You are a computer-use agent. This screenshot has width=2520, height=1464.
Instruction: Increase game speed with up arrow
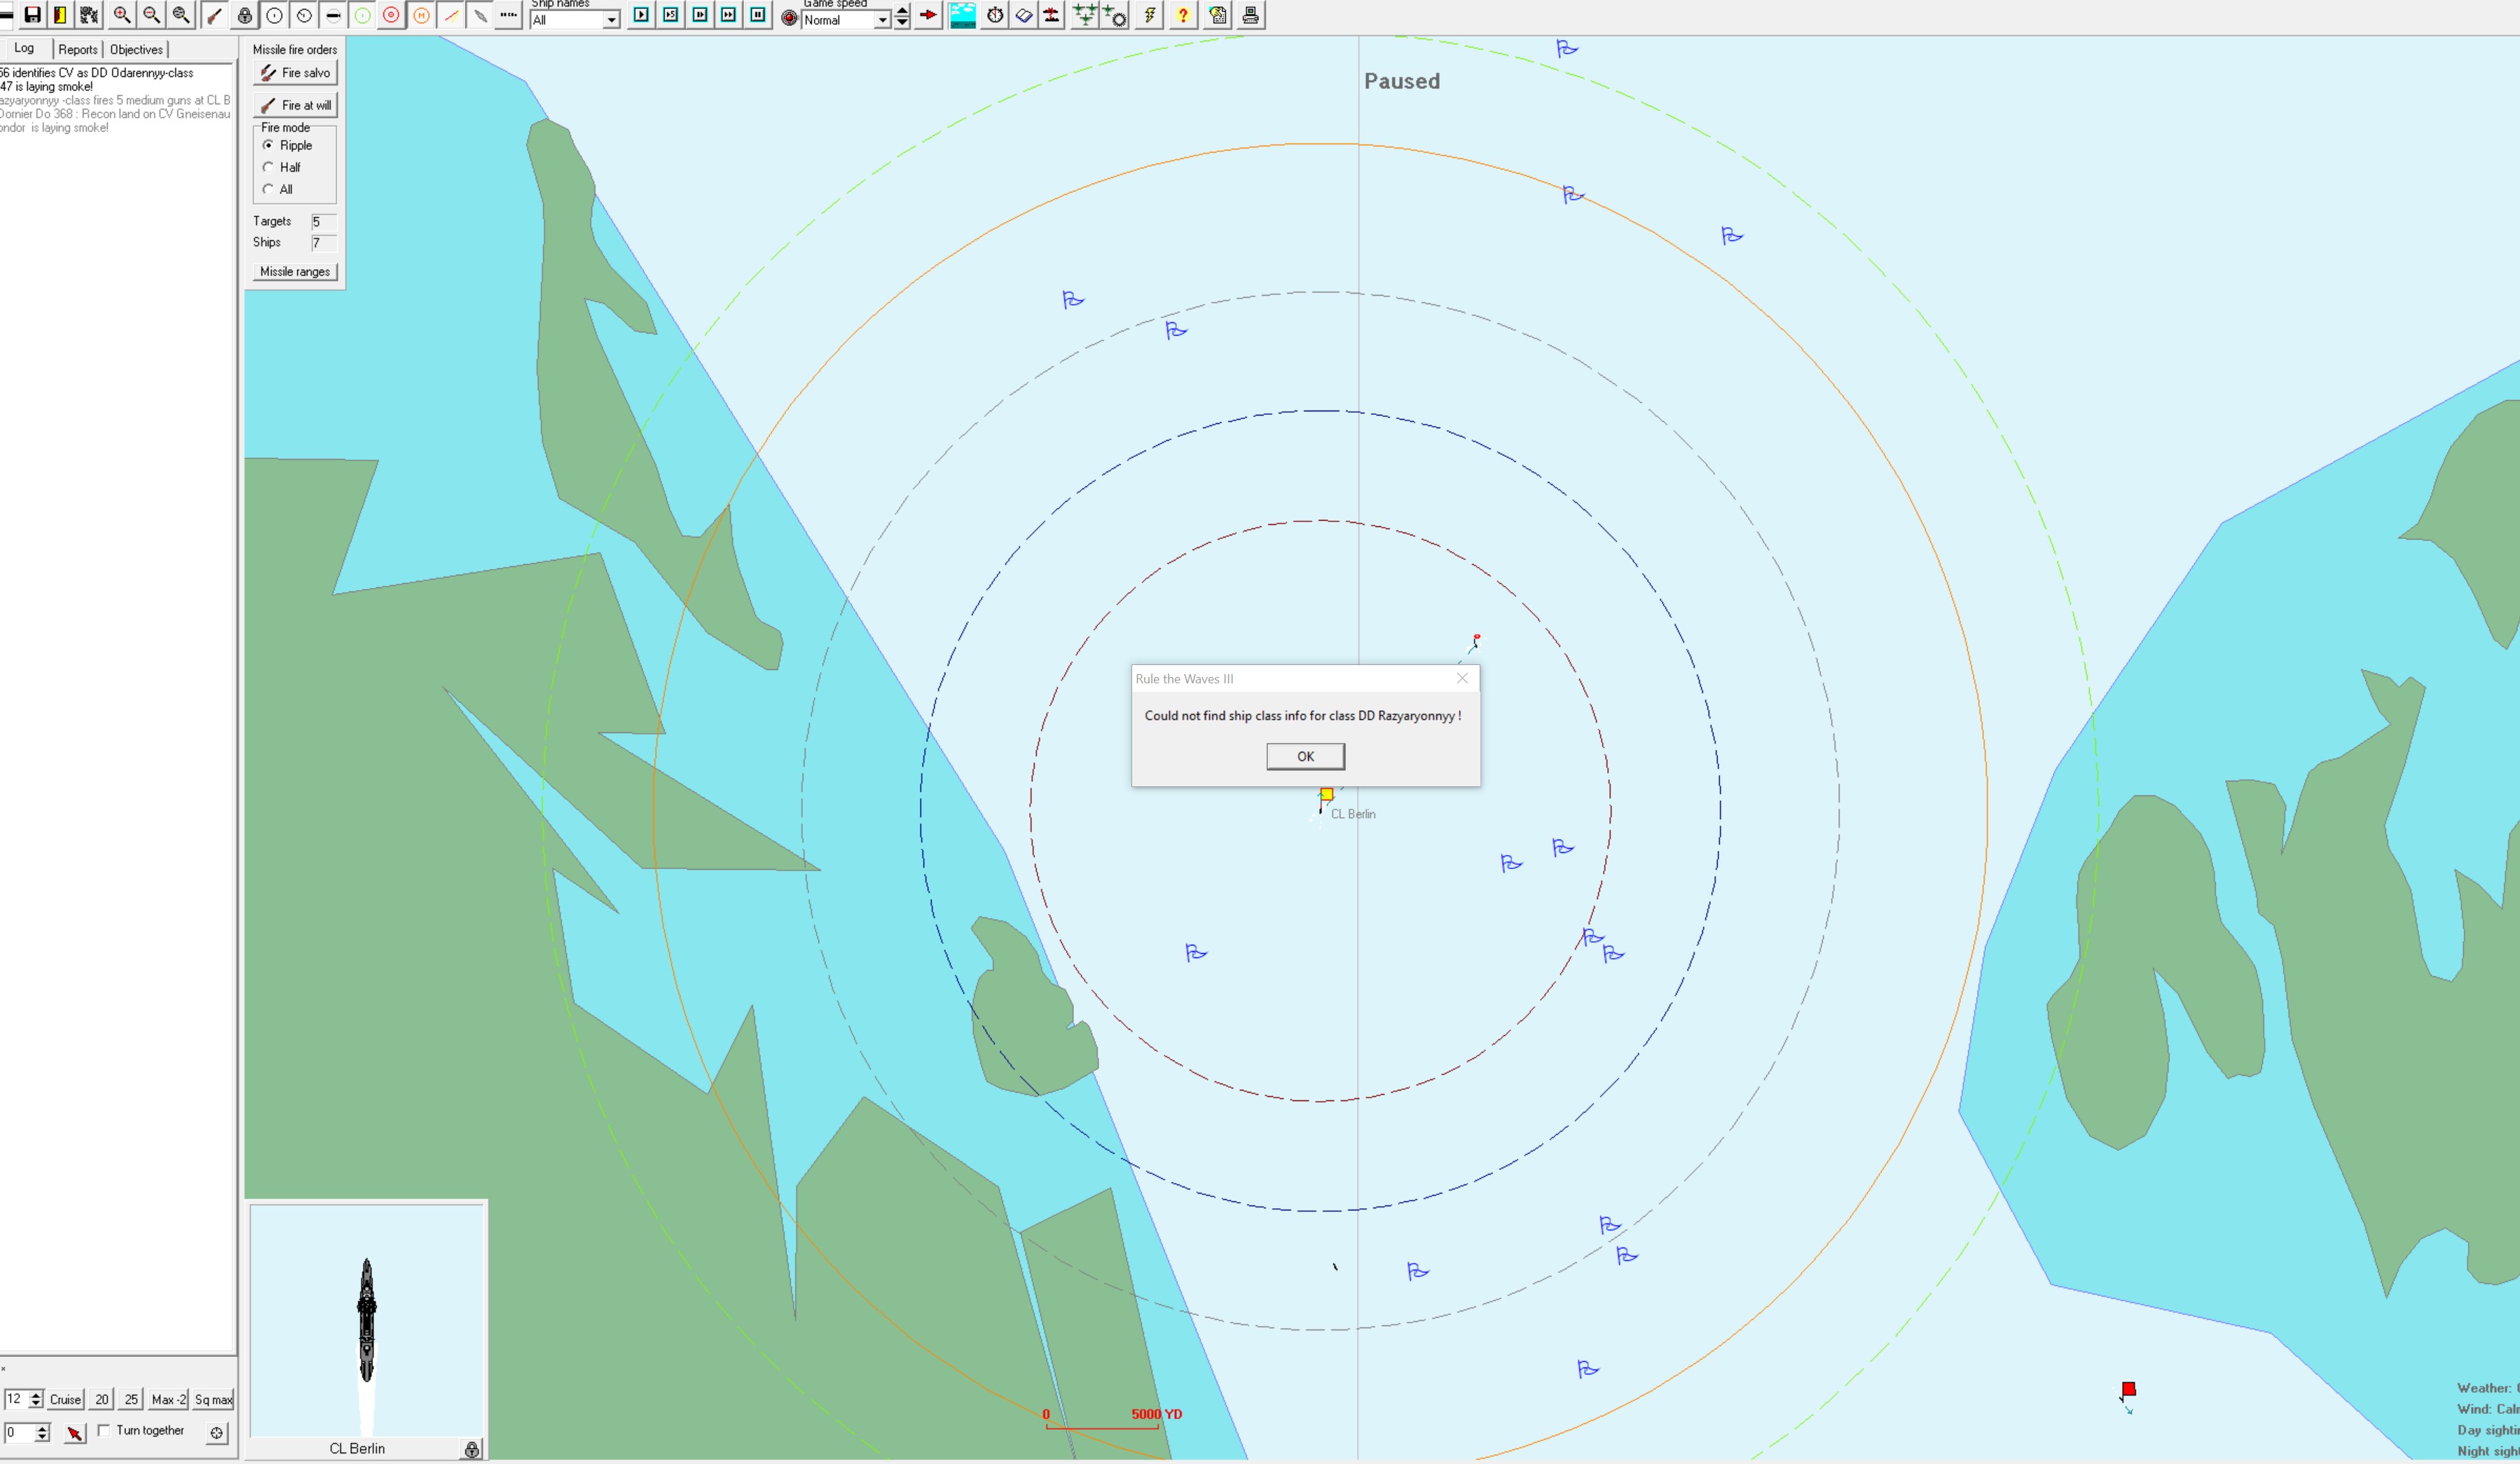point(902,10)
